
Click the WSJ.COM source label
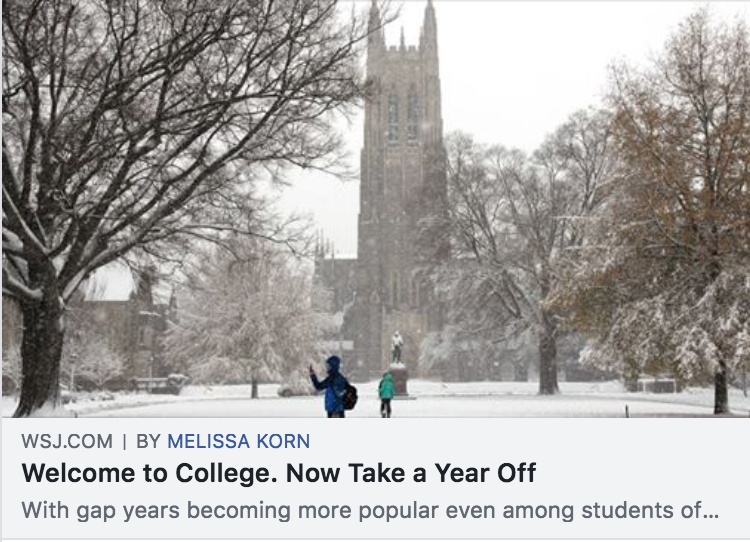[67, 441]
